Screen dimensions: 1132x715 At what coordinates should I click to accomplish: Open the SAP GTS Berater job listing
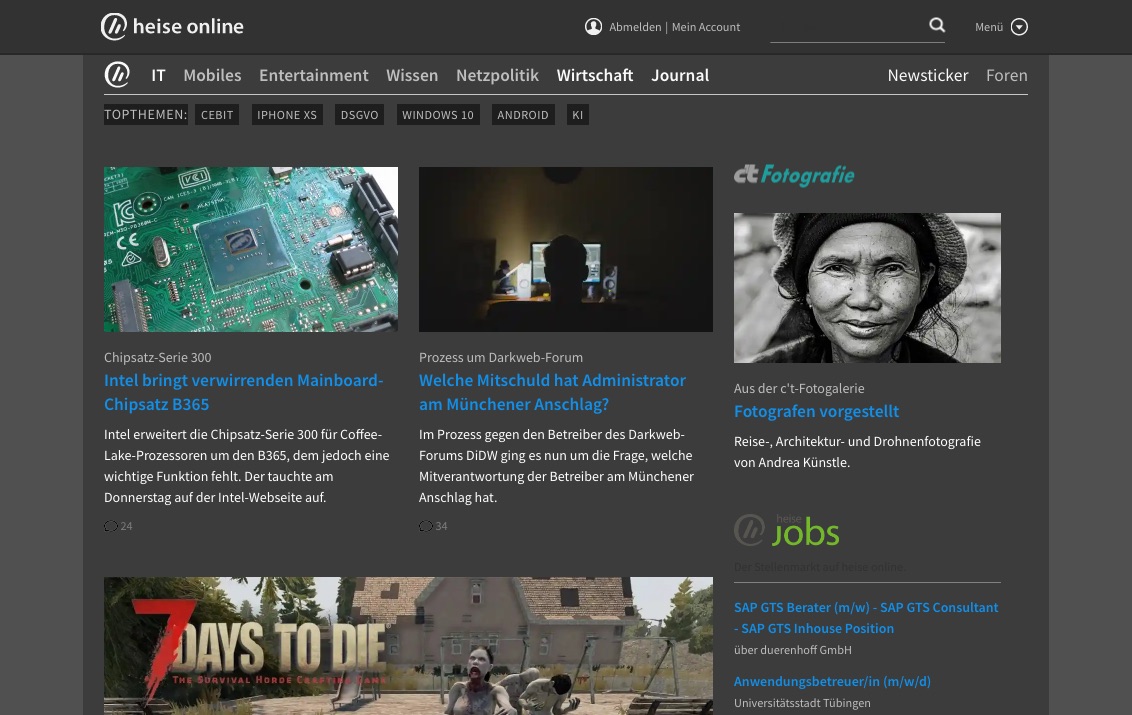pyautogui.click(x=865, y=617)
